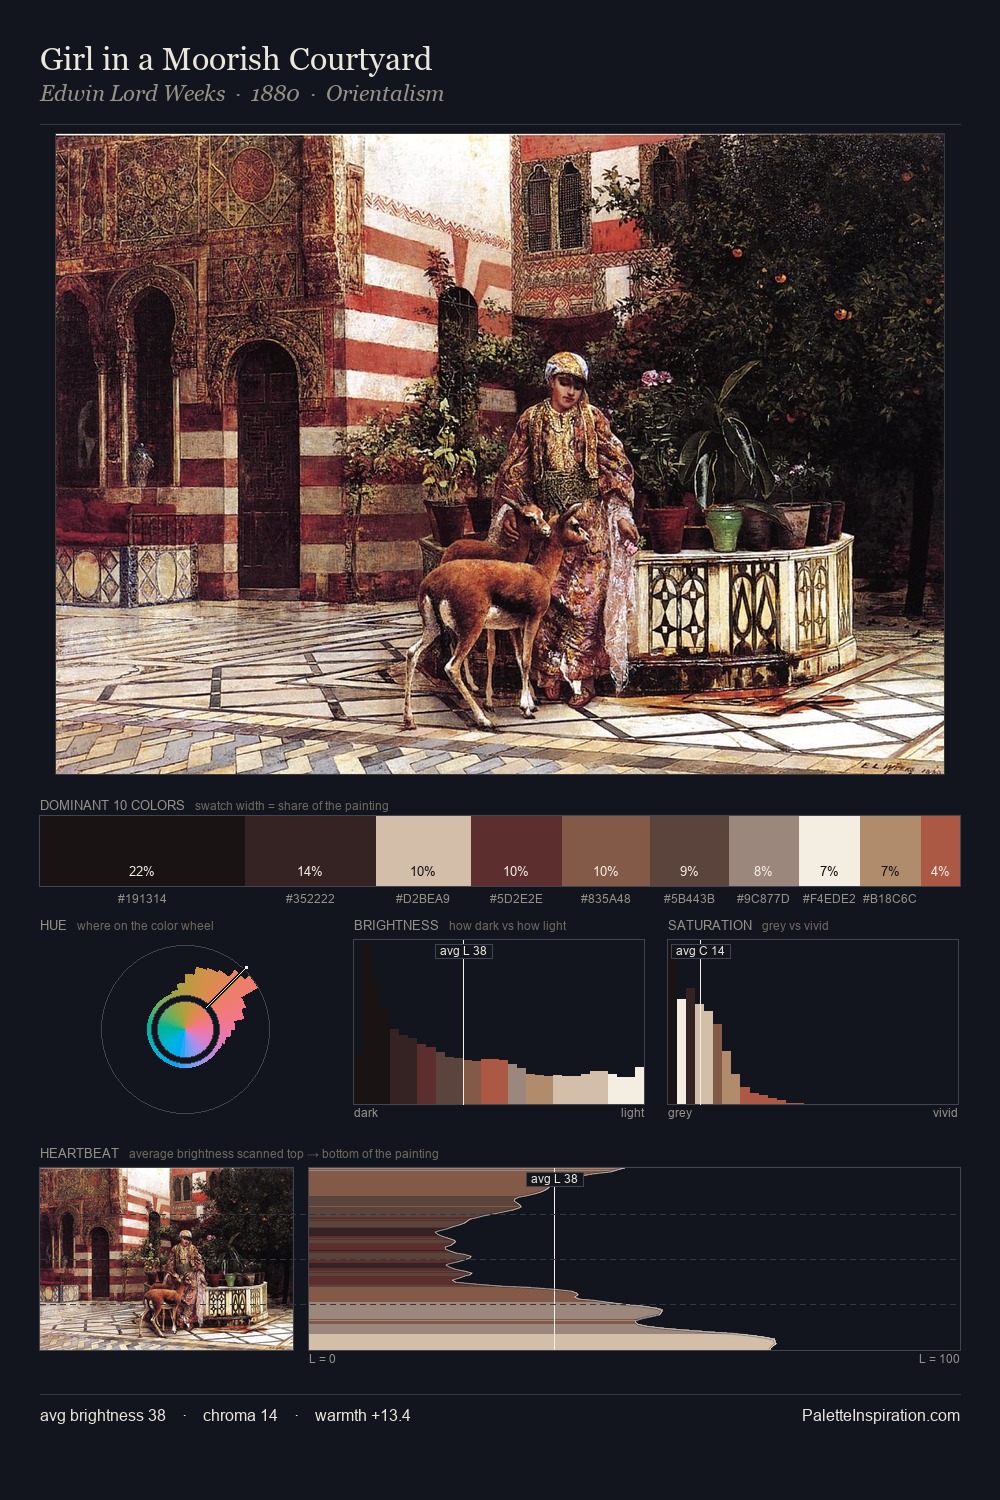Click the hex code #F4EDE2 label
The width and height of the screenshot is (1000, 1500).
(829, 899)
